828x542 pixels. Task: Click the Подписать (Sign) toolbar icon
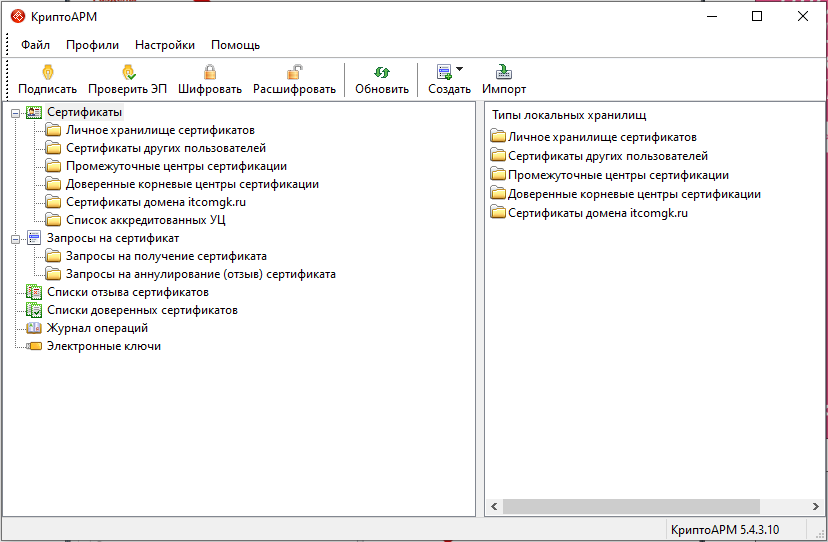(47, 72)
